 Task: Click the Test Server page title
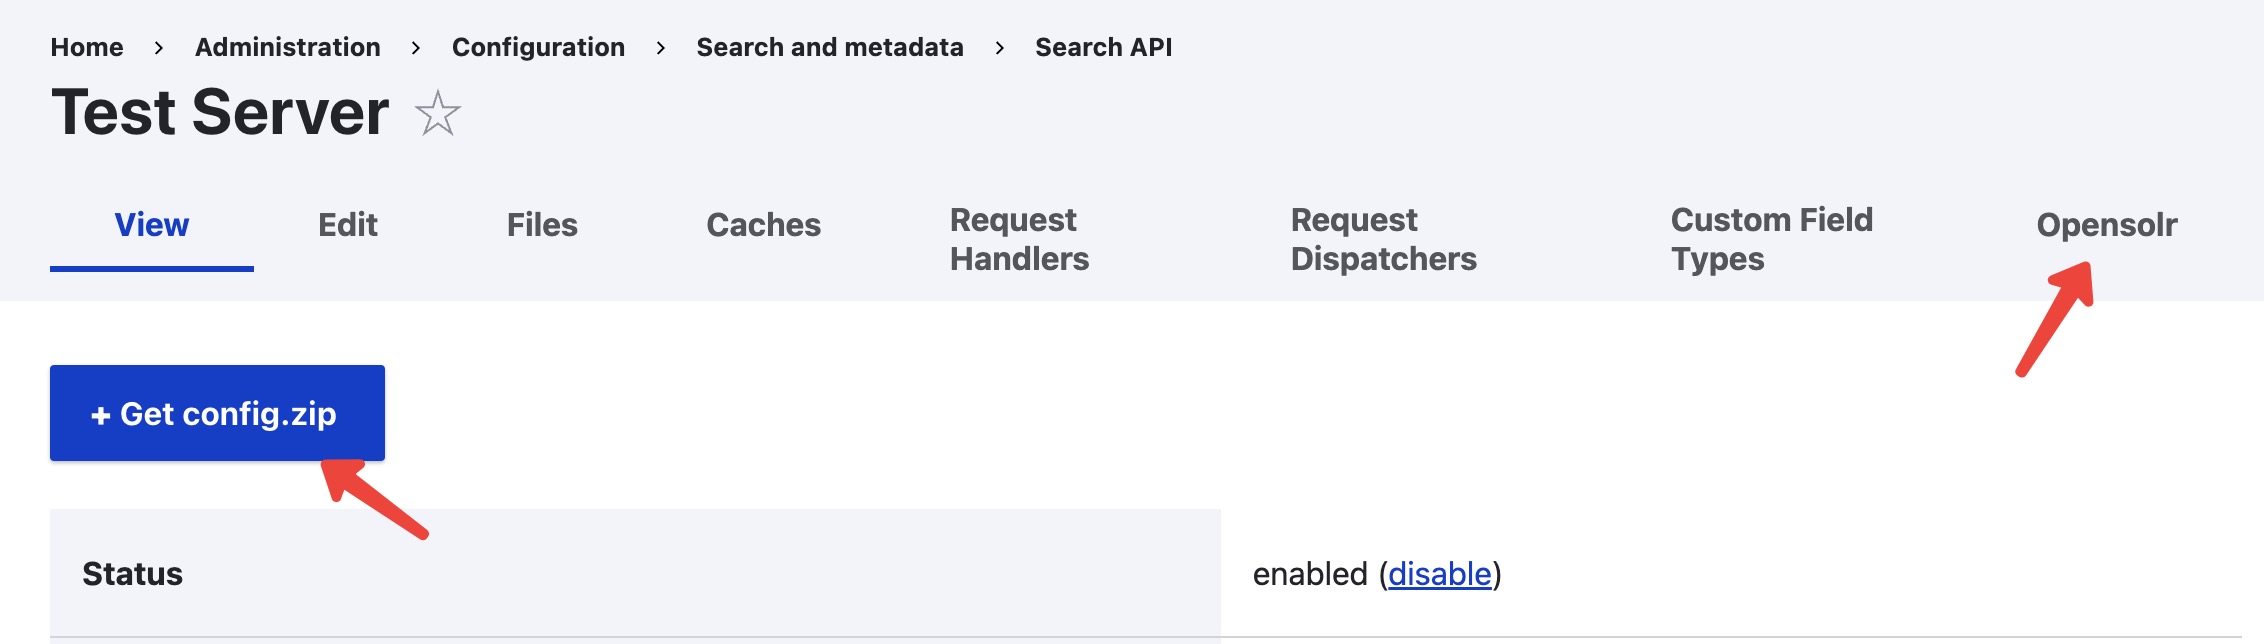pyautogui.click(x=220, y=113)
